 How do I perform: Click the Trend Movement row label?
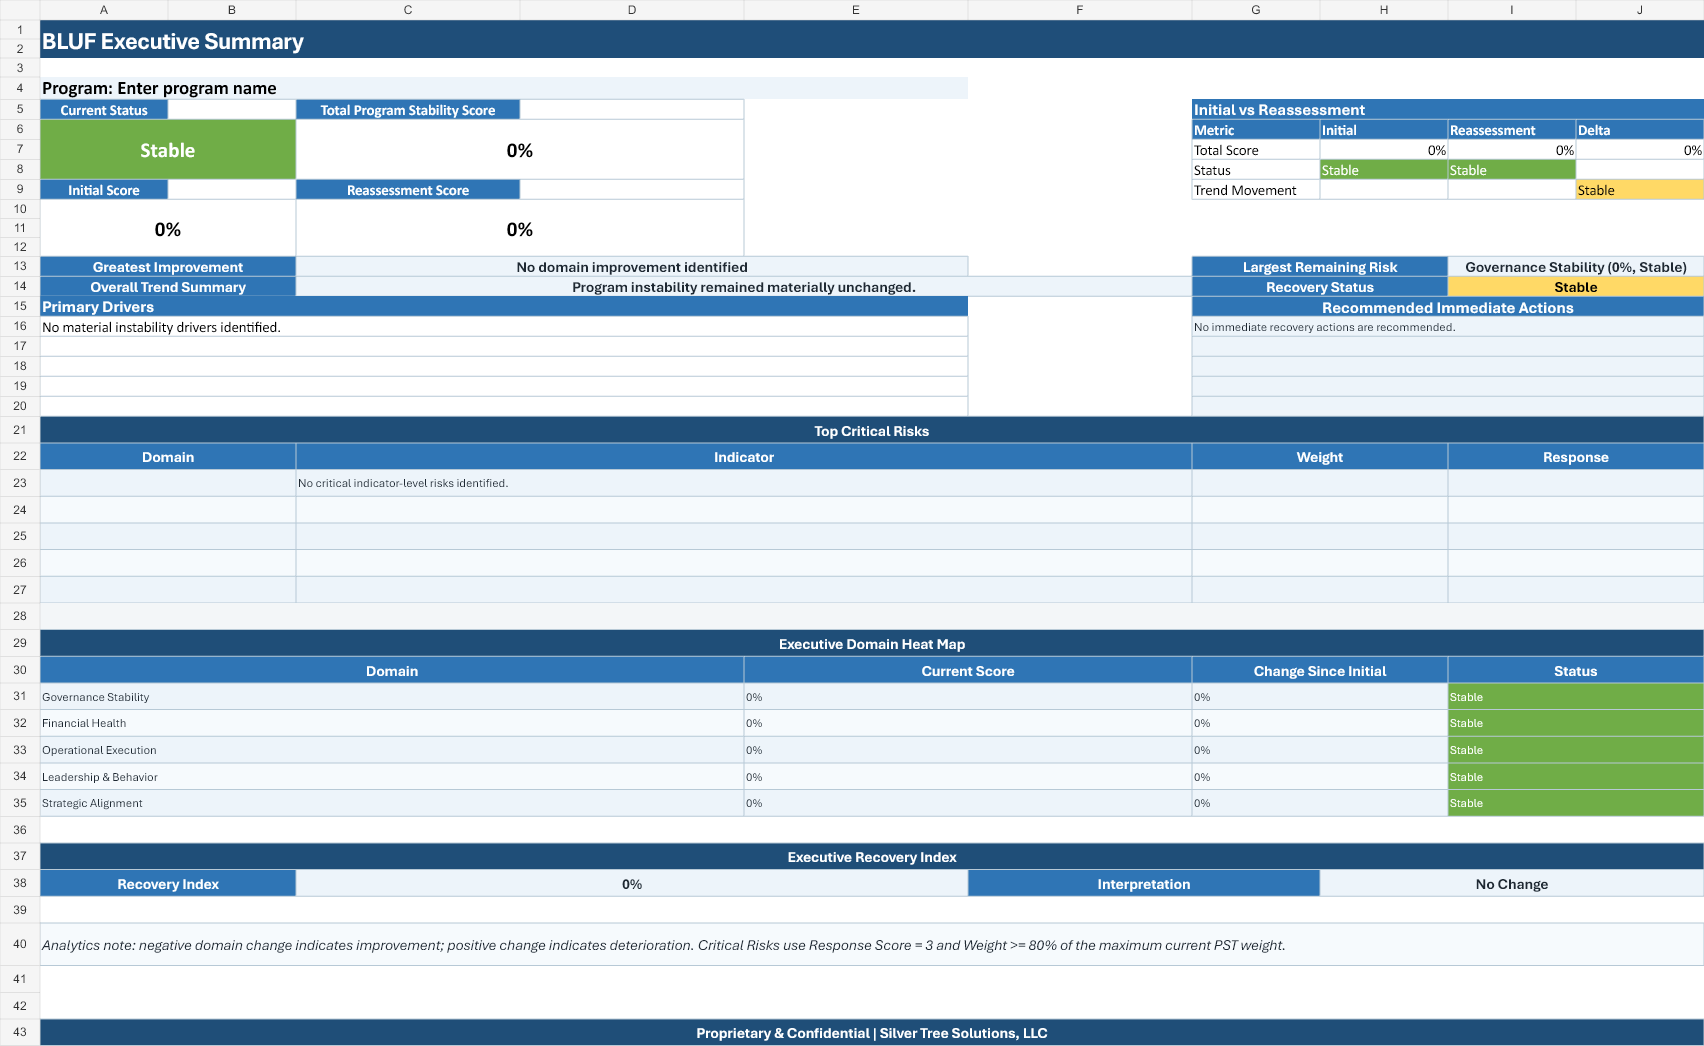click(1256, 190)
